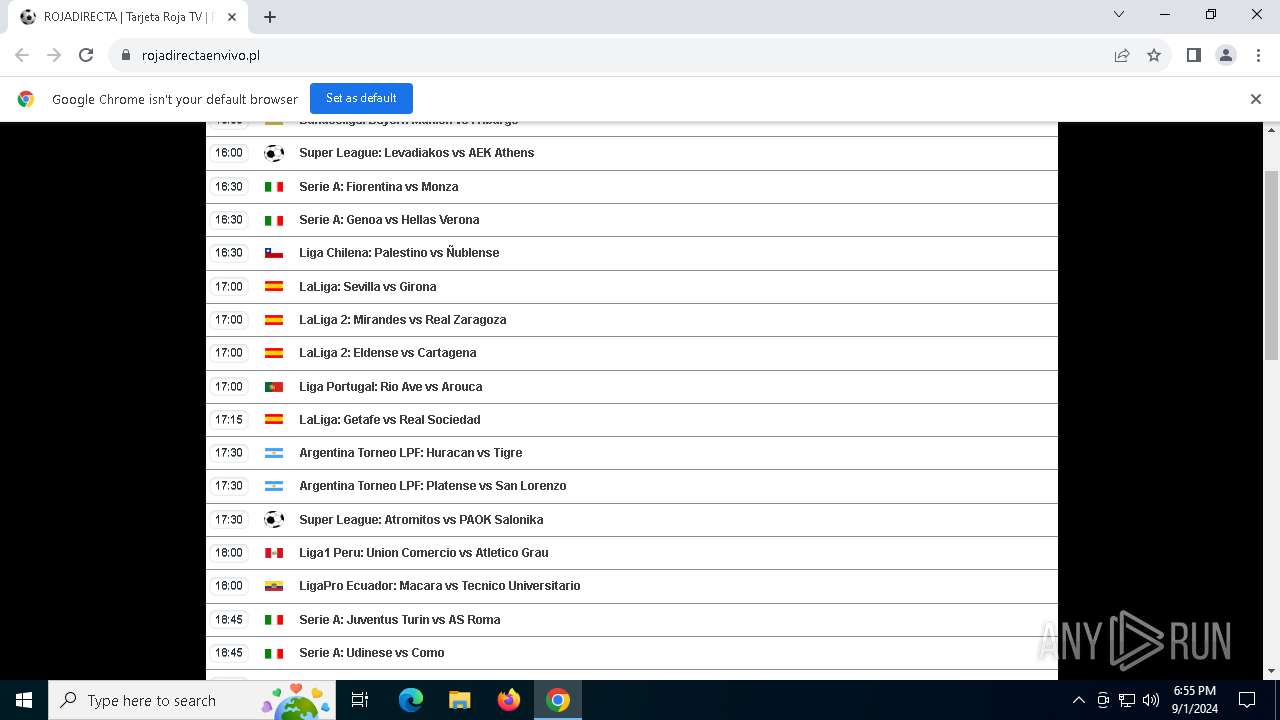The height and width of the screenshot is (720, 1280).
Task: Click the 17:15 time badge for Getafe match
Action: pos(229,420)
